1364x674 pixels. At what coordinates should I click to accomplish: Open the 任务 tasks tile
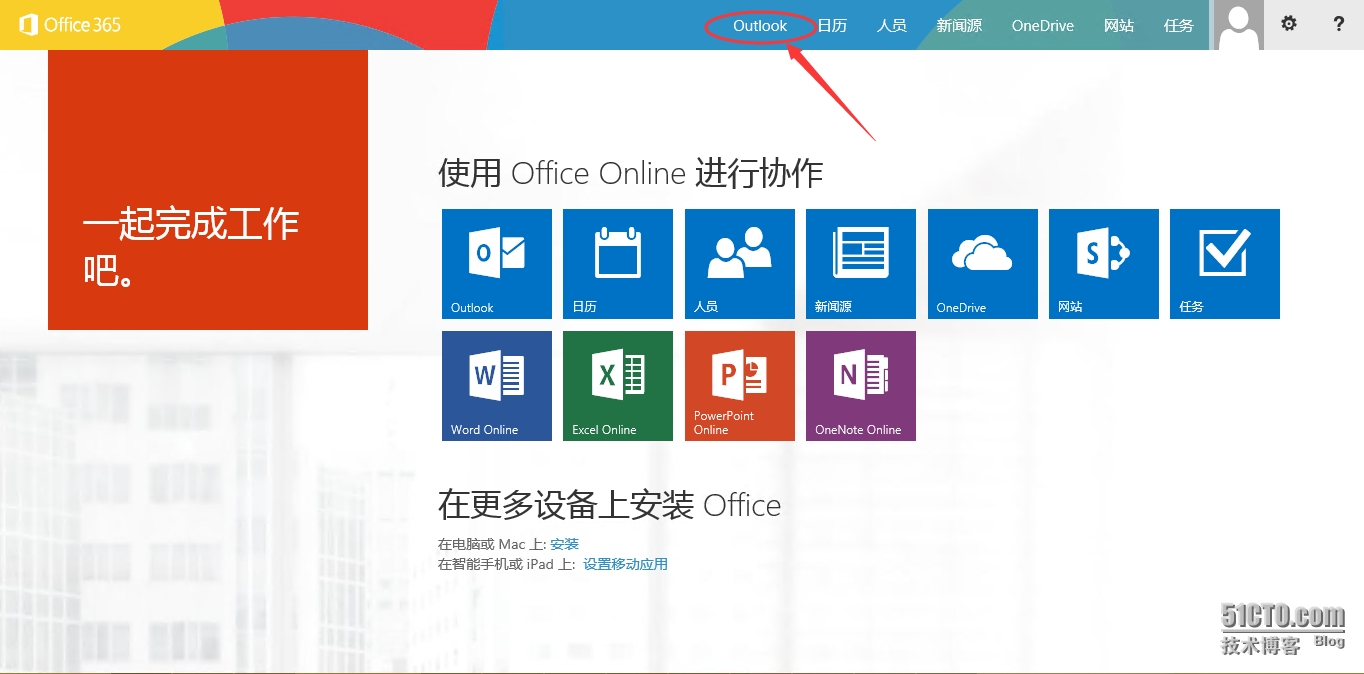click(1225, 264)
